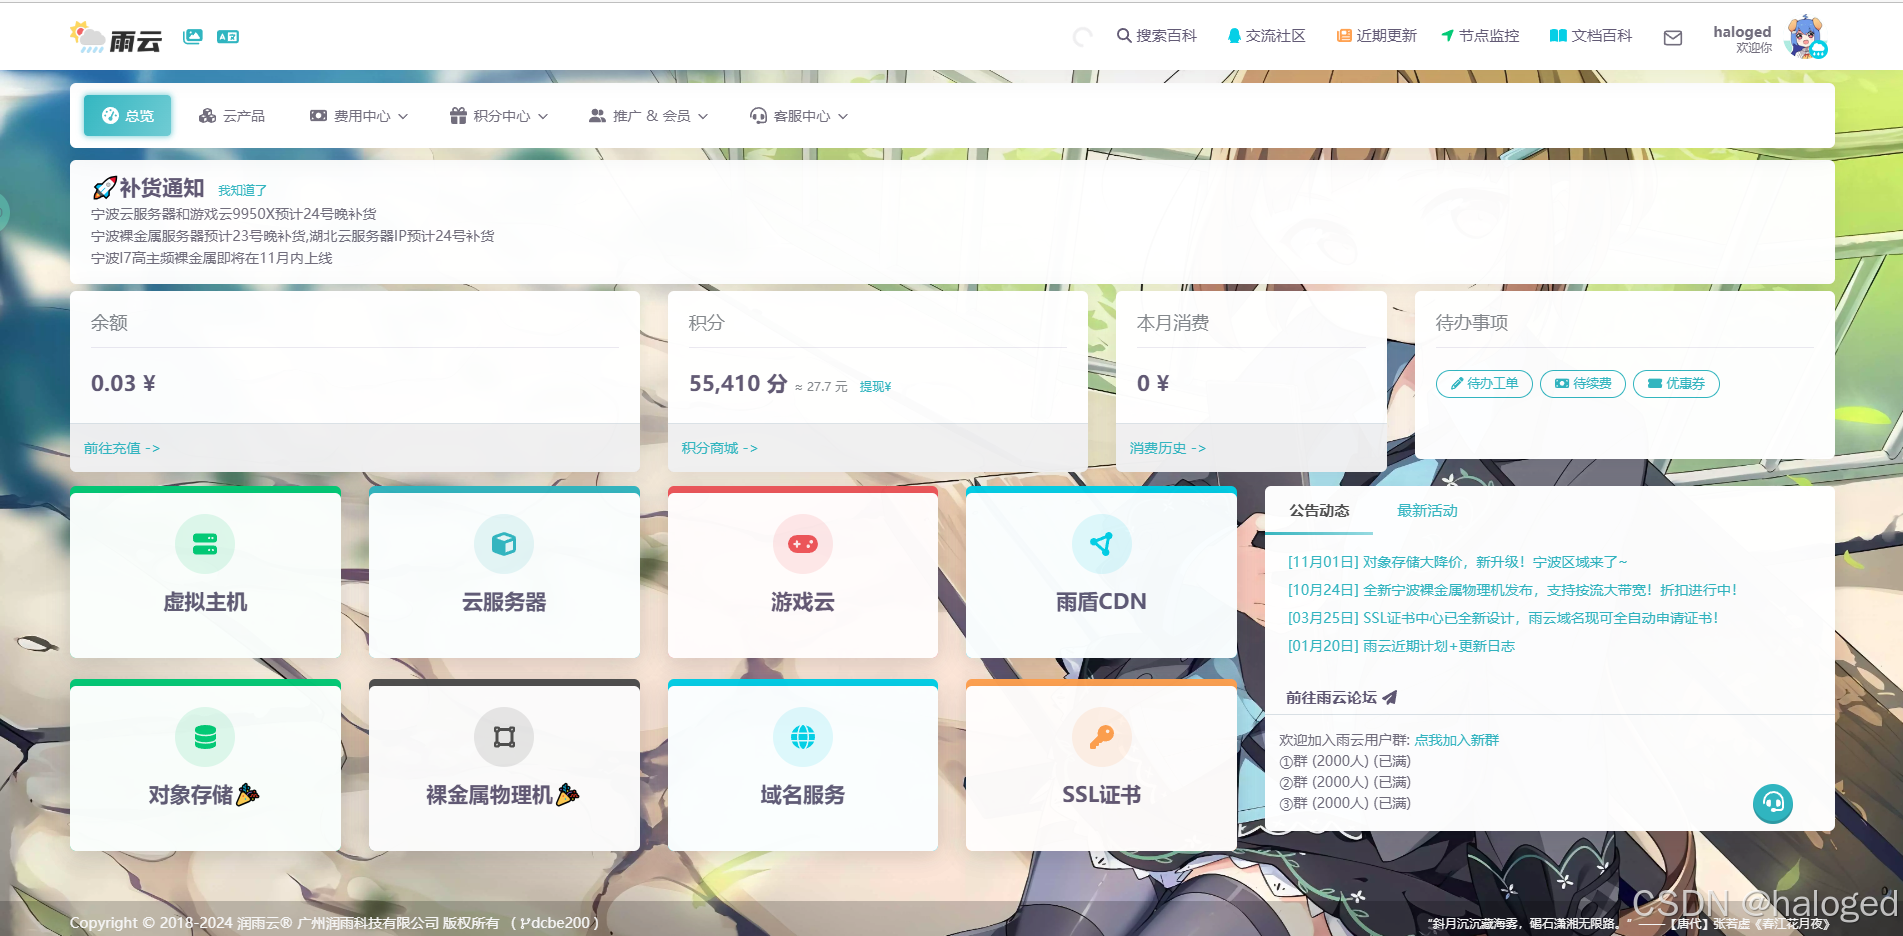Screen dimensions: 1903x936
Task: Open the 云服务器 cube icon card
Action: click(504, 544)
